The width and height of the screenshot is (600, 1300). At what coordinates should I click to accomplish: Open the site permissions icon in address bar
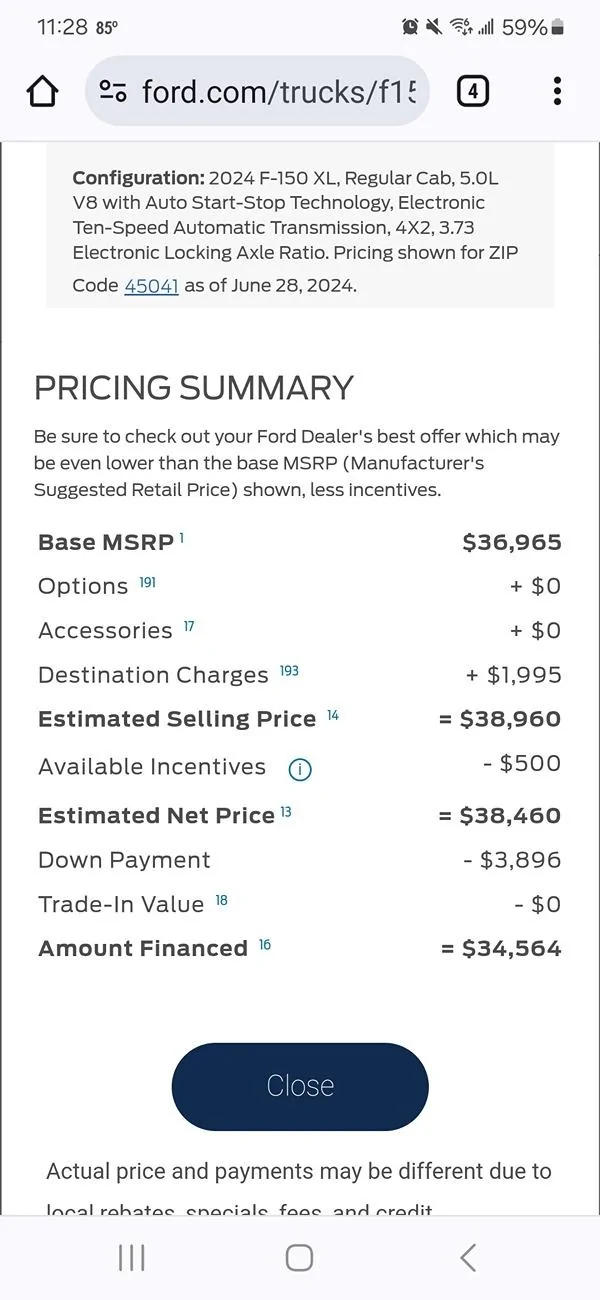pyautogui.click(x=112, y=91)
